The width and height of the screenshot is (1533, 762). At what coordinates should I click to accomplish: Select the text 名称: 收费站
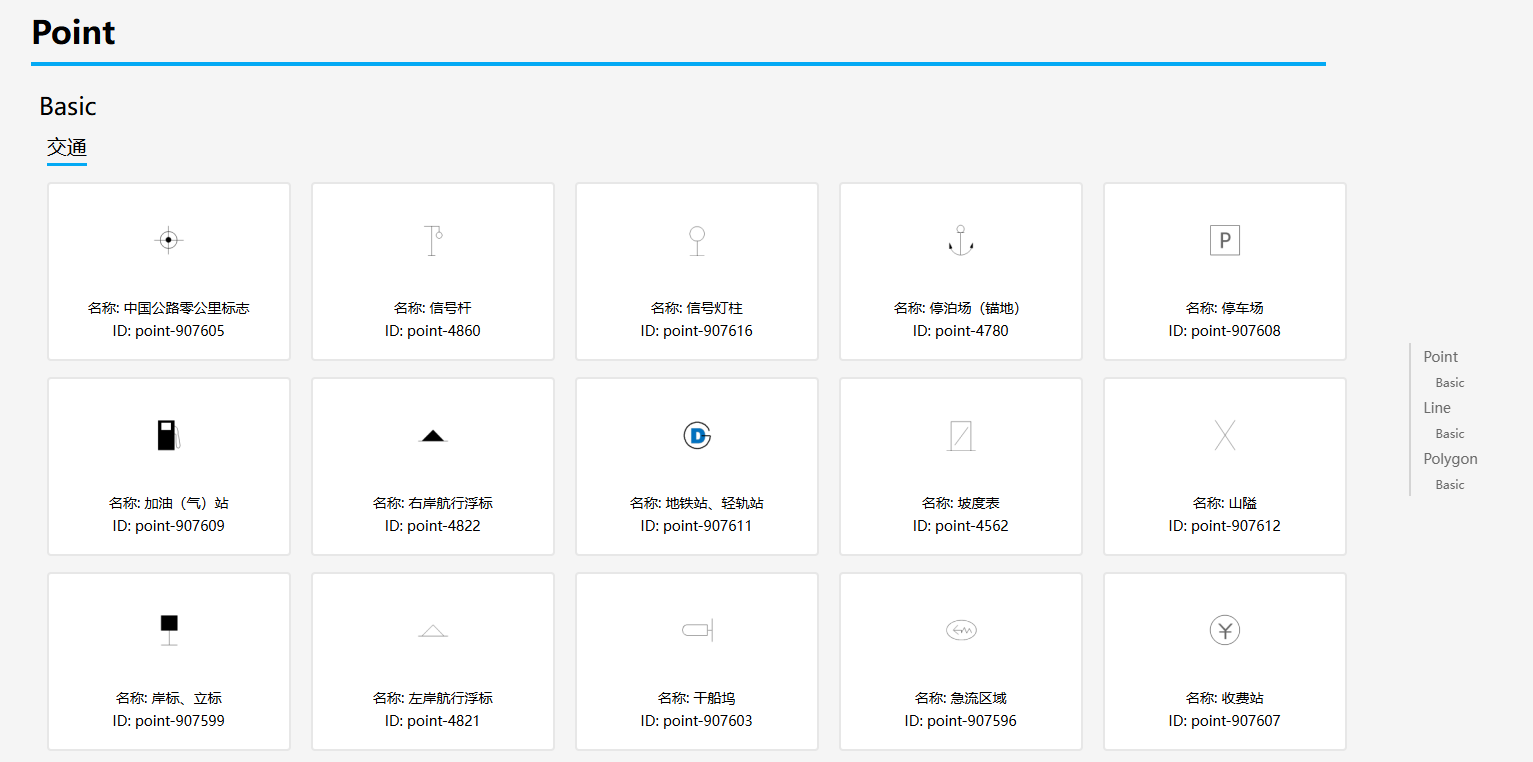pyautogui.click(x=1225, y=698)
